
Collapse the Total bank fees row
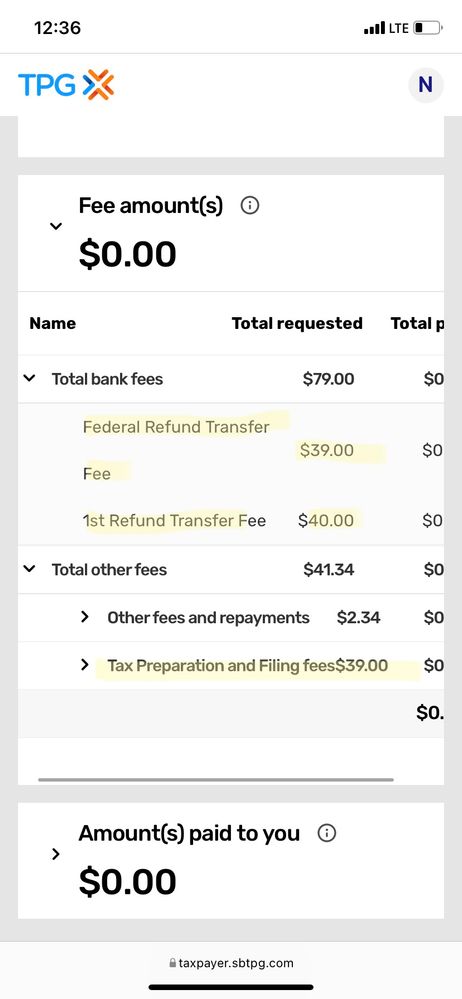tap(29, 378)
